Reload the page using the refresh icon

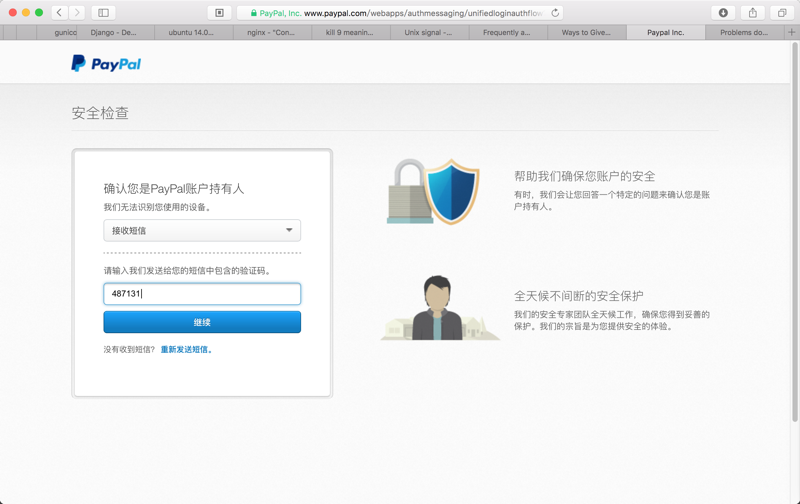point(555,13)
